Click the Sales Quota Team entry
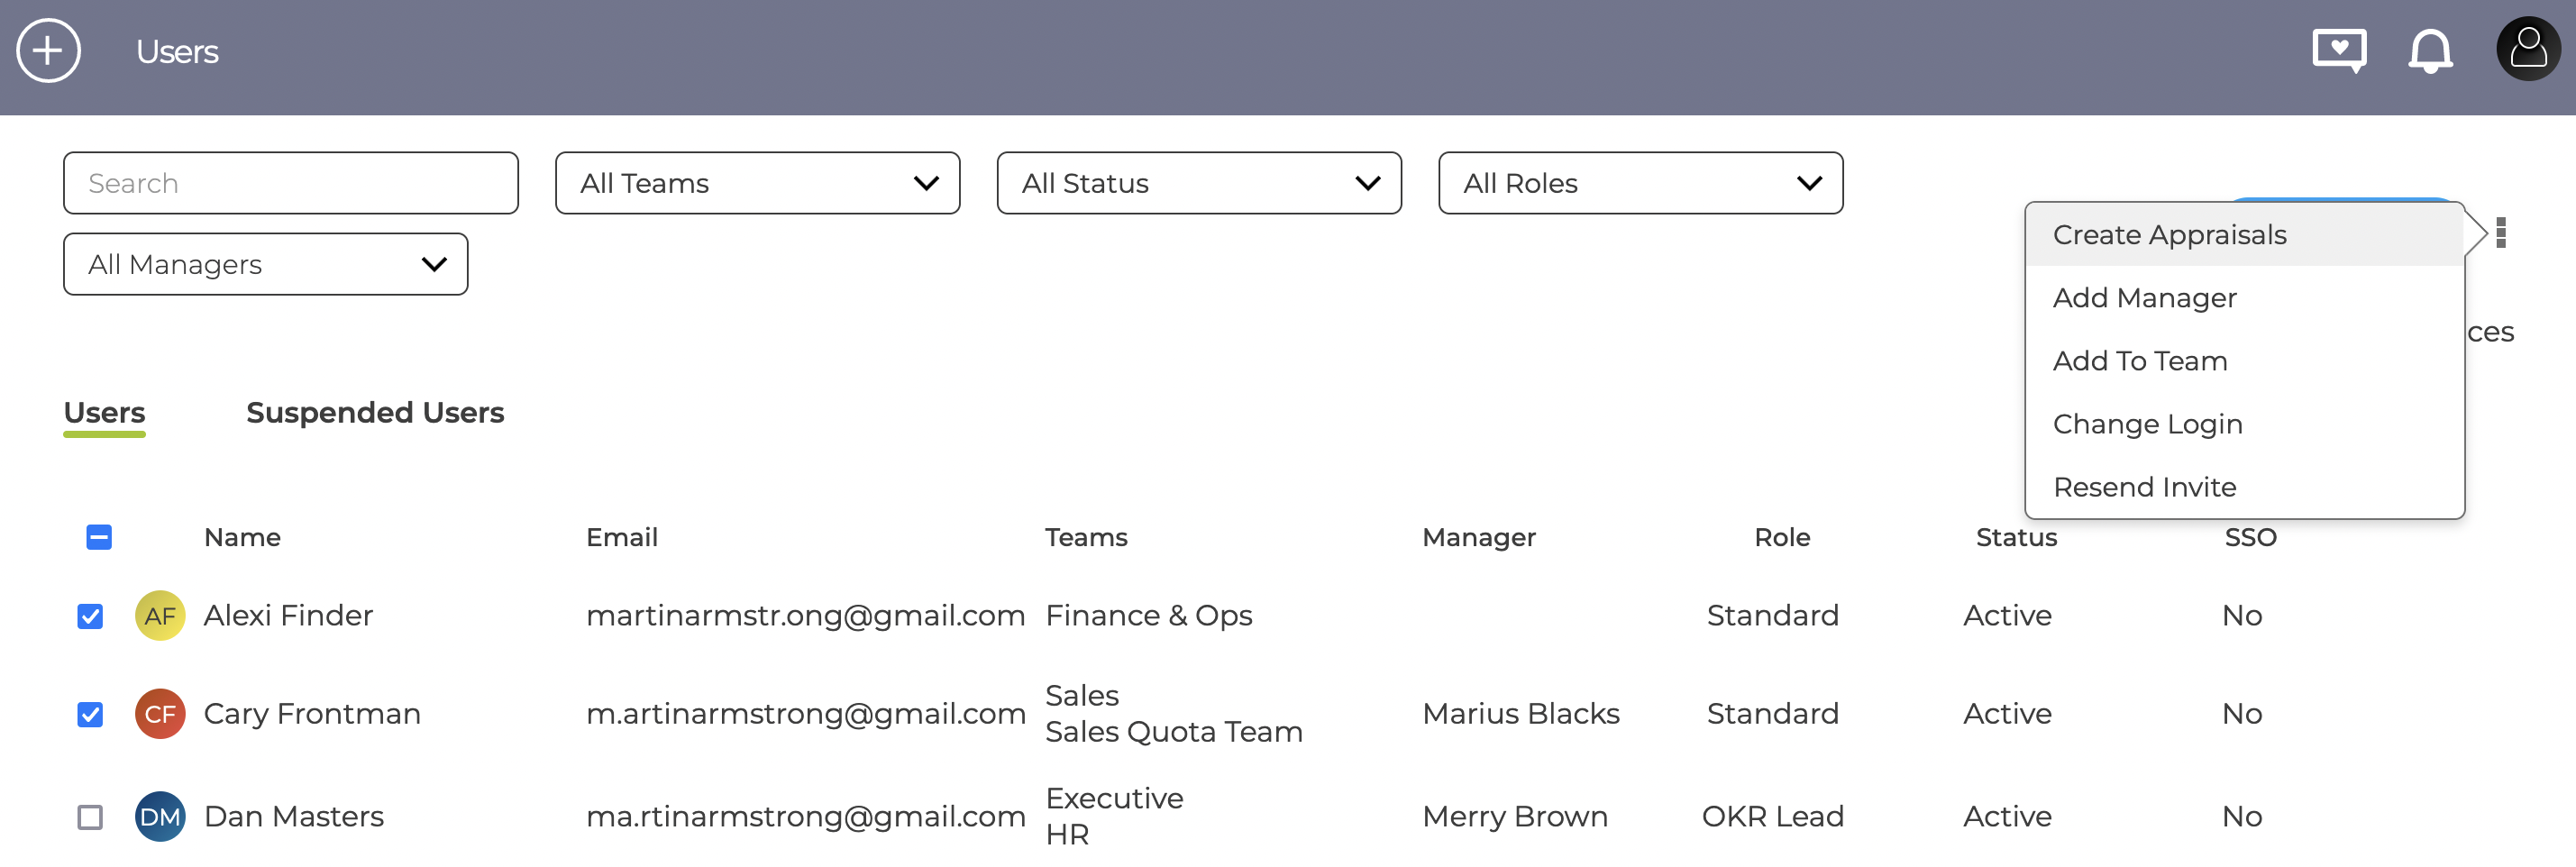 (1174, 732)
